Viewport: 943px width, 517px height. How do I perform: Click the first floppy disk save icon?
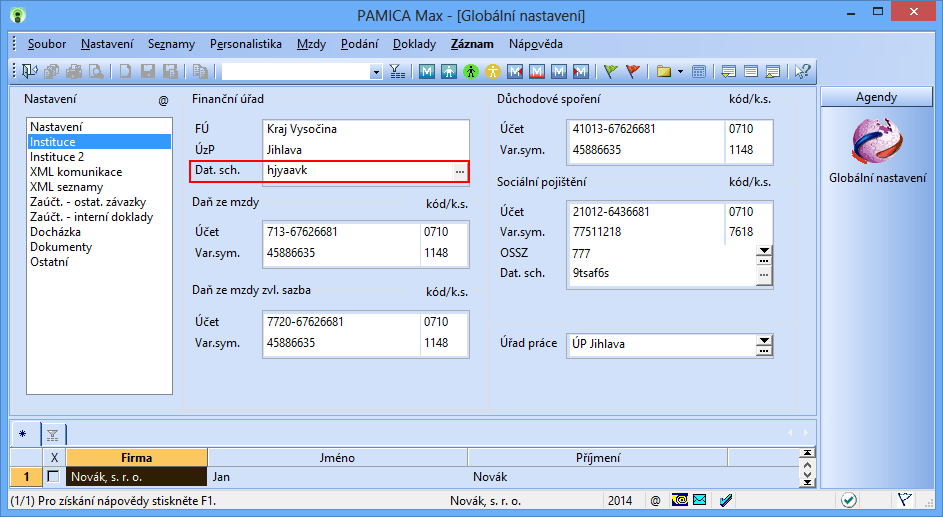(x=148, y=72)
